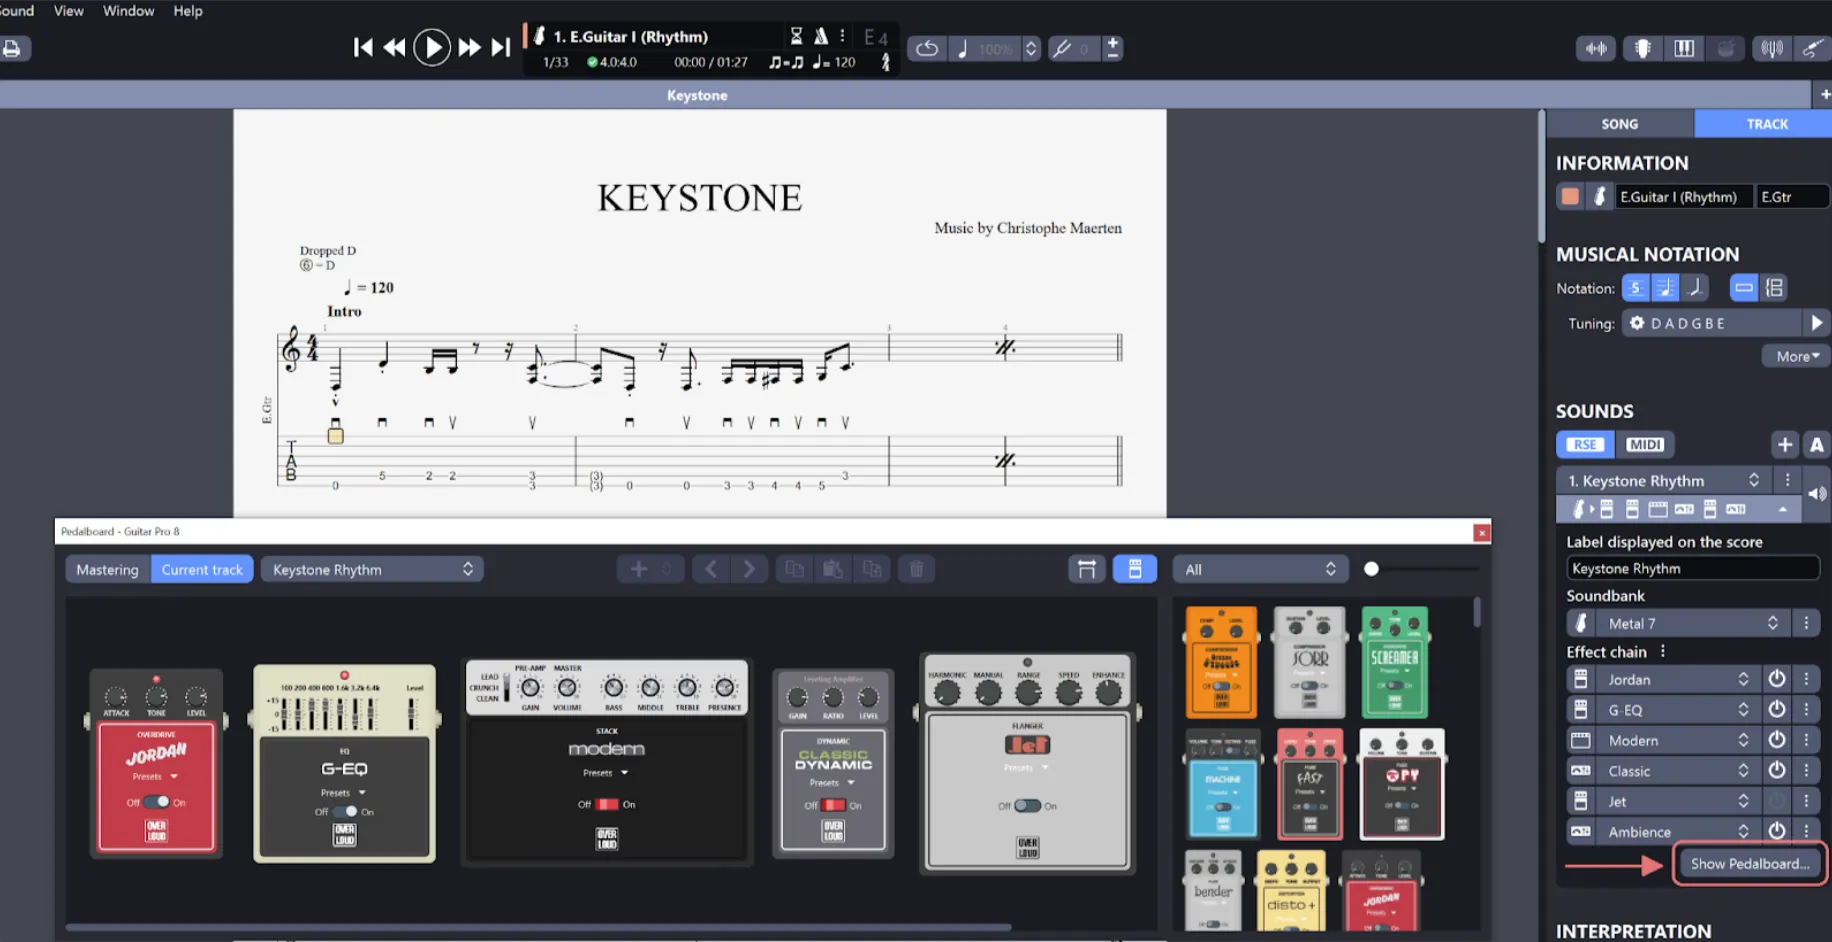Add a new sound with plus button

(1785, 444)
